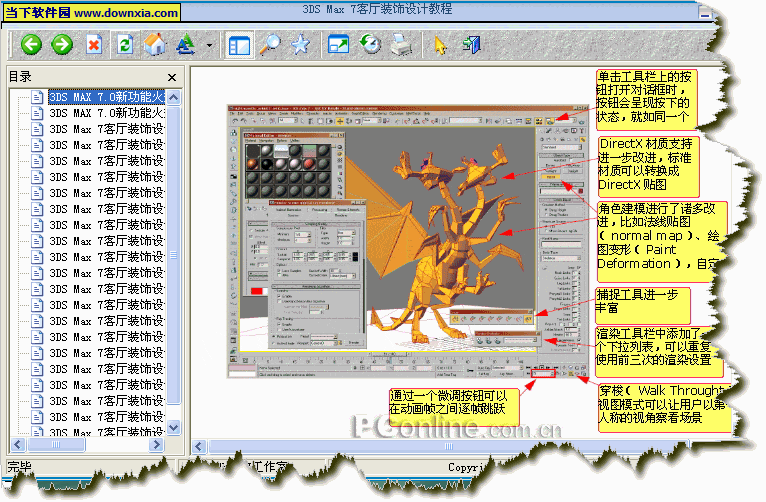The height and width of the screenshot is (502, 766).
Task: Print the page with printer icon
Action: [x=400, y=44]
